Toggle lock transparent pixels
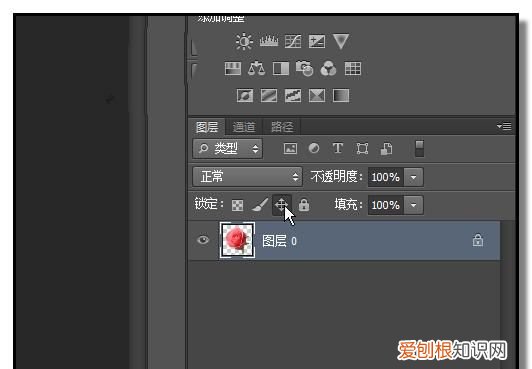This screenshot has height=369, width=532. 238,205
